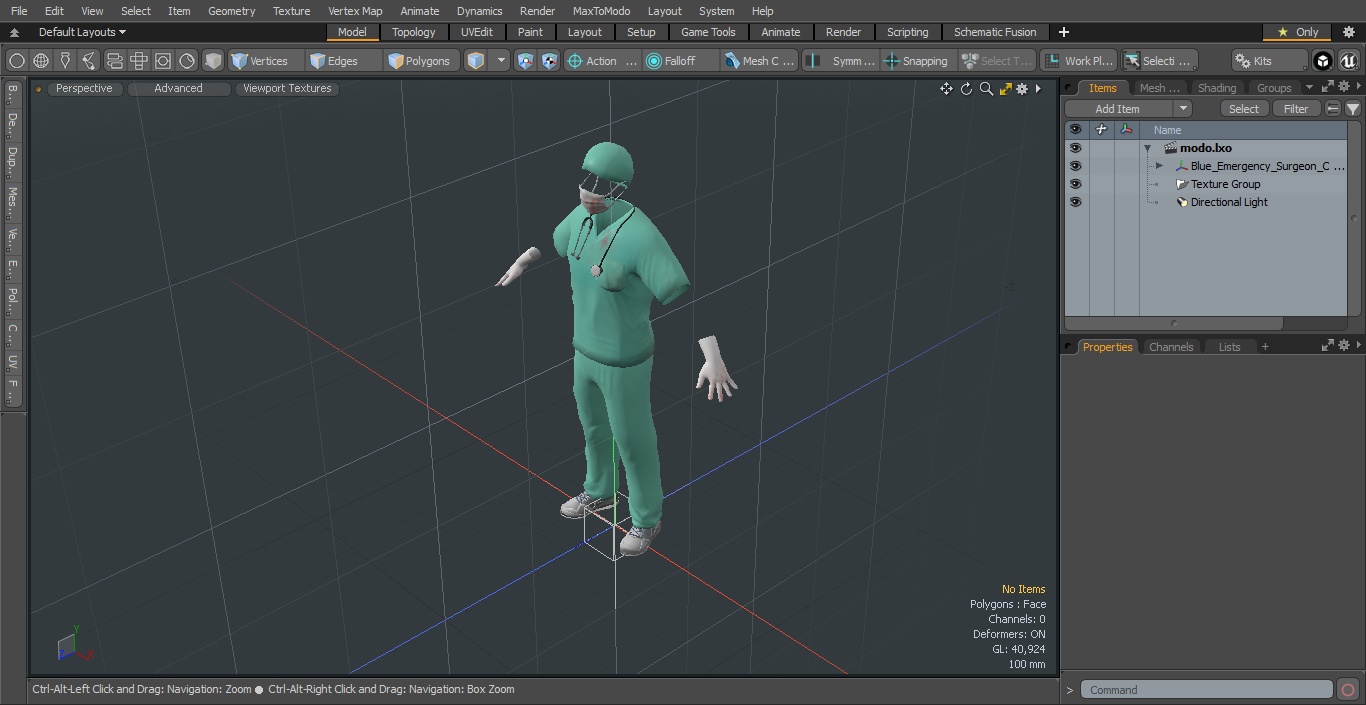Click the command record circle button
The height and width of the screenshot is (705, 1366).
click(1348, 690)
